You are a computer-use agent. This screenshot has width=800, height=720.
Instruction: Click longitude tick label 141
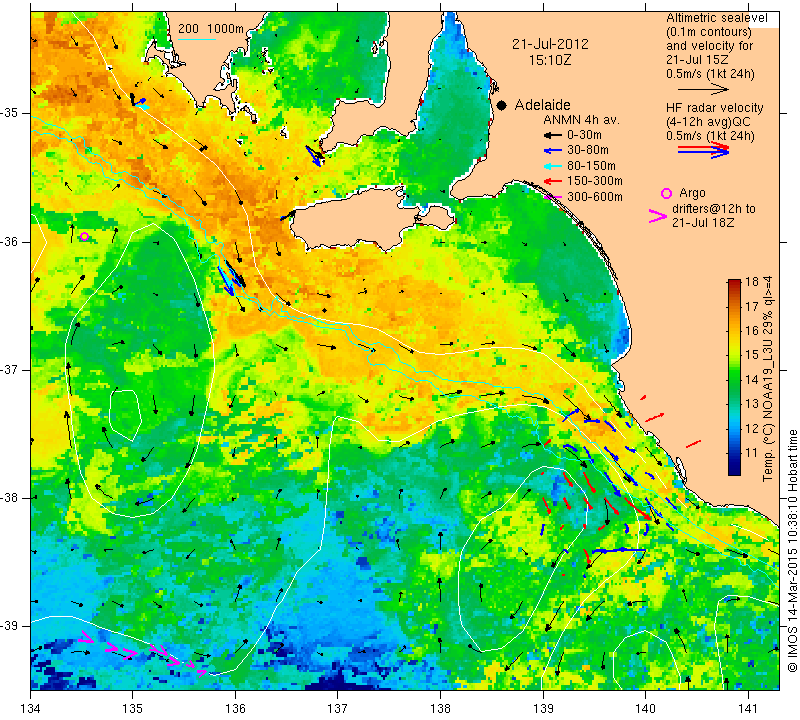tap(748, 709)
